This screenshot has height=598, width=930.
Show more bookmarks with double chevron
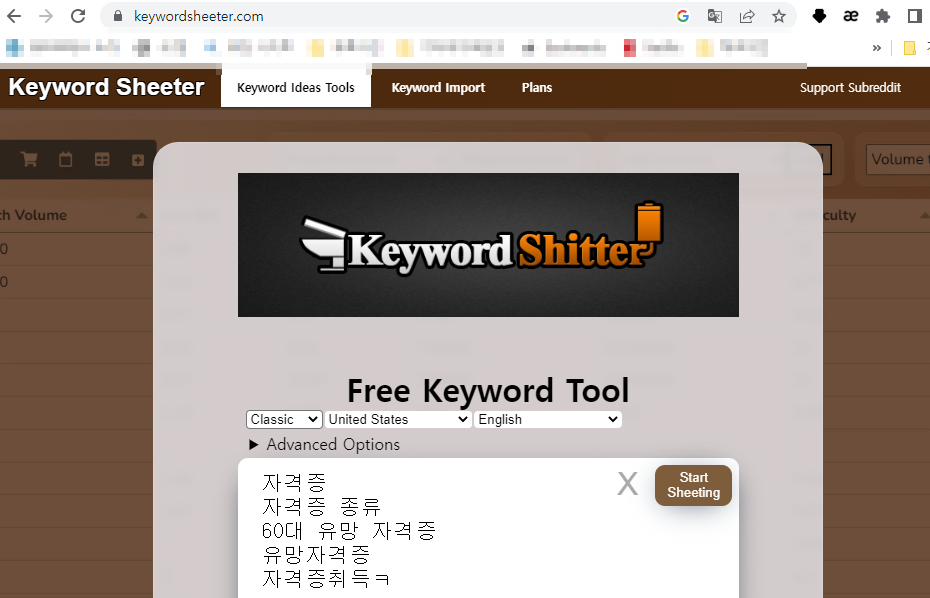click(x=877, y=48)
